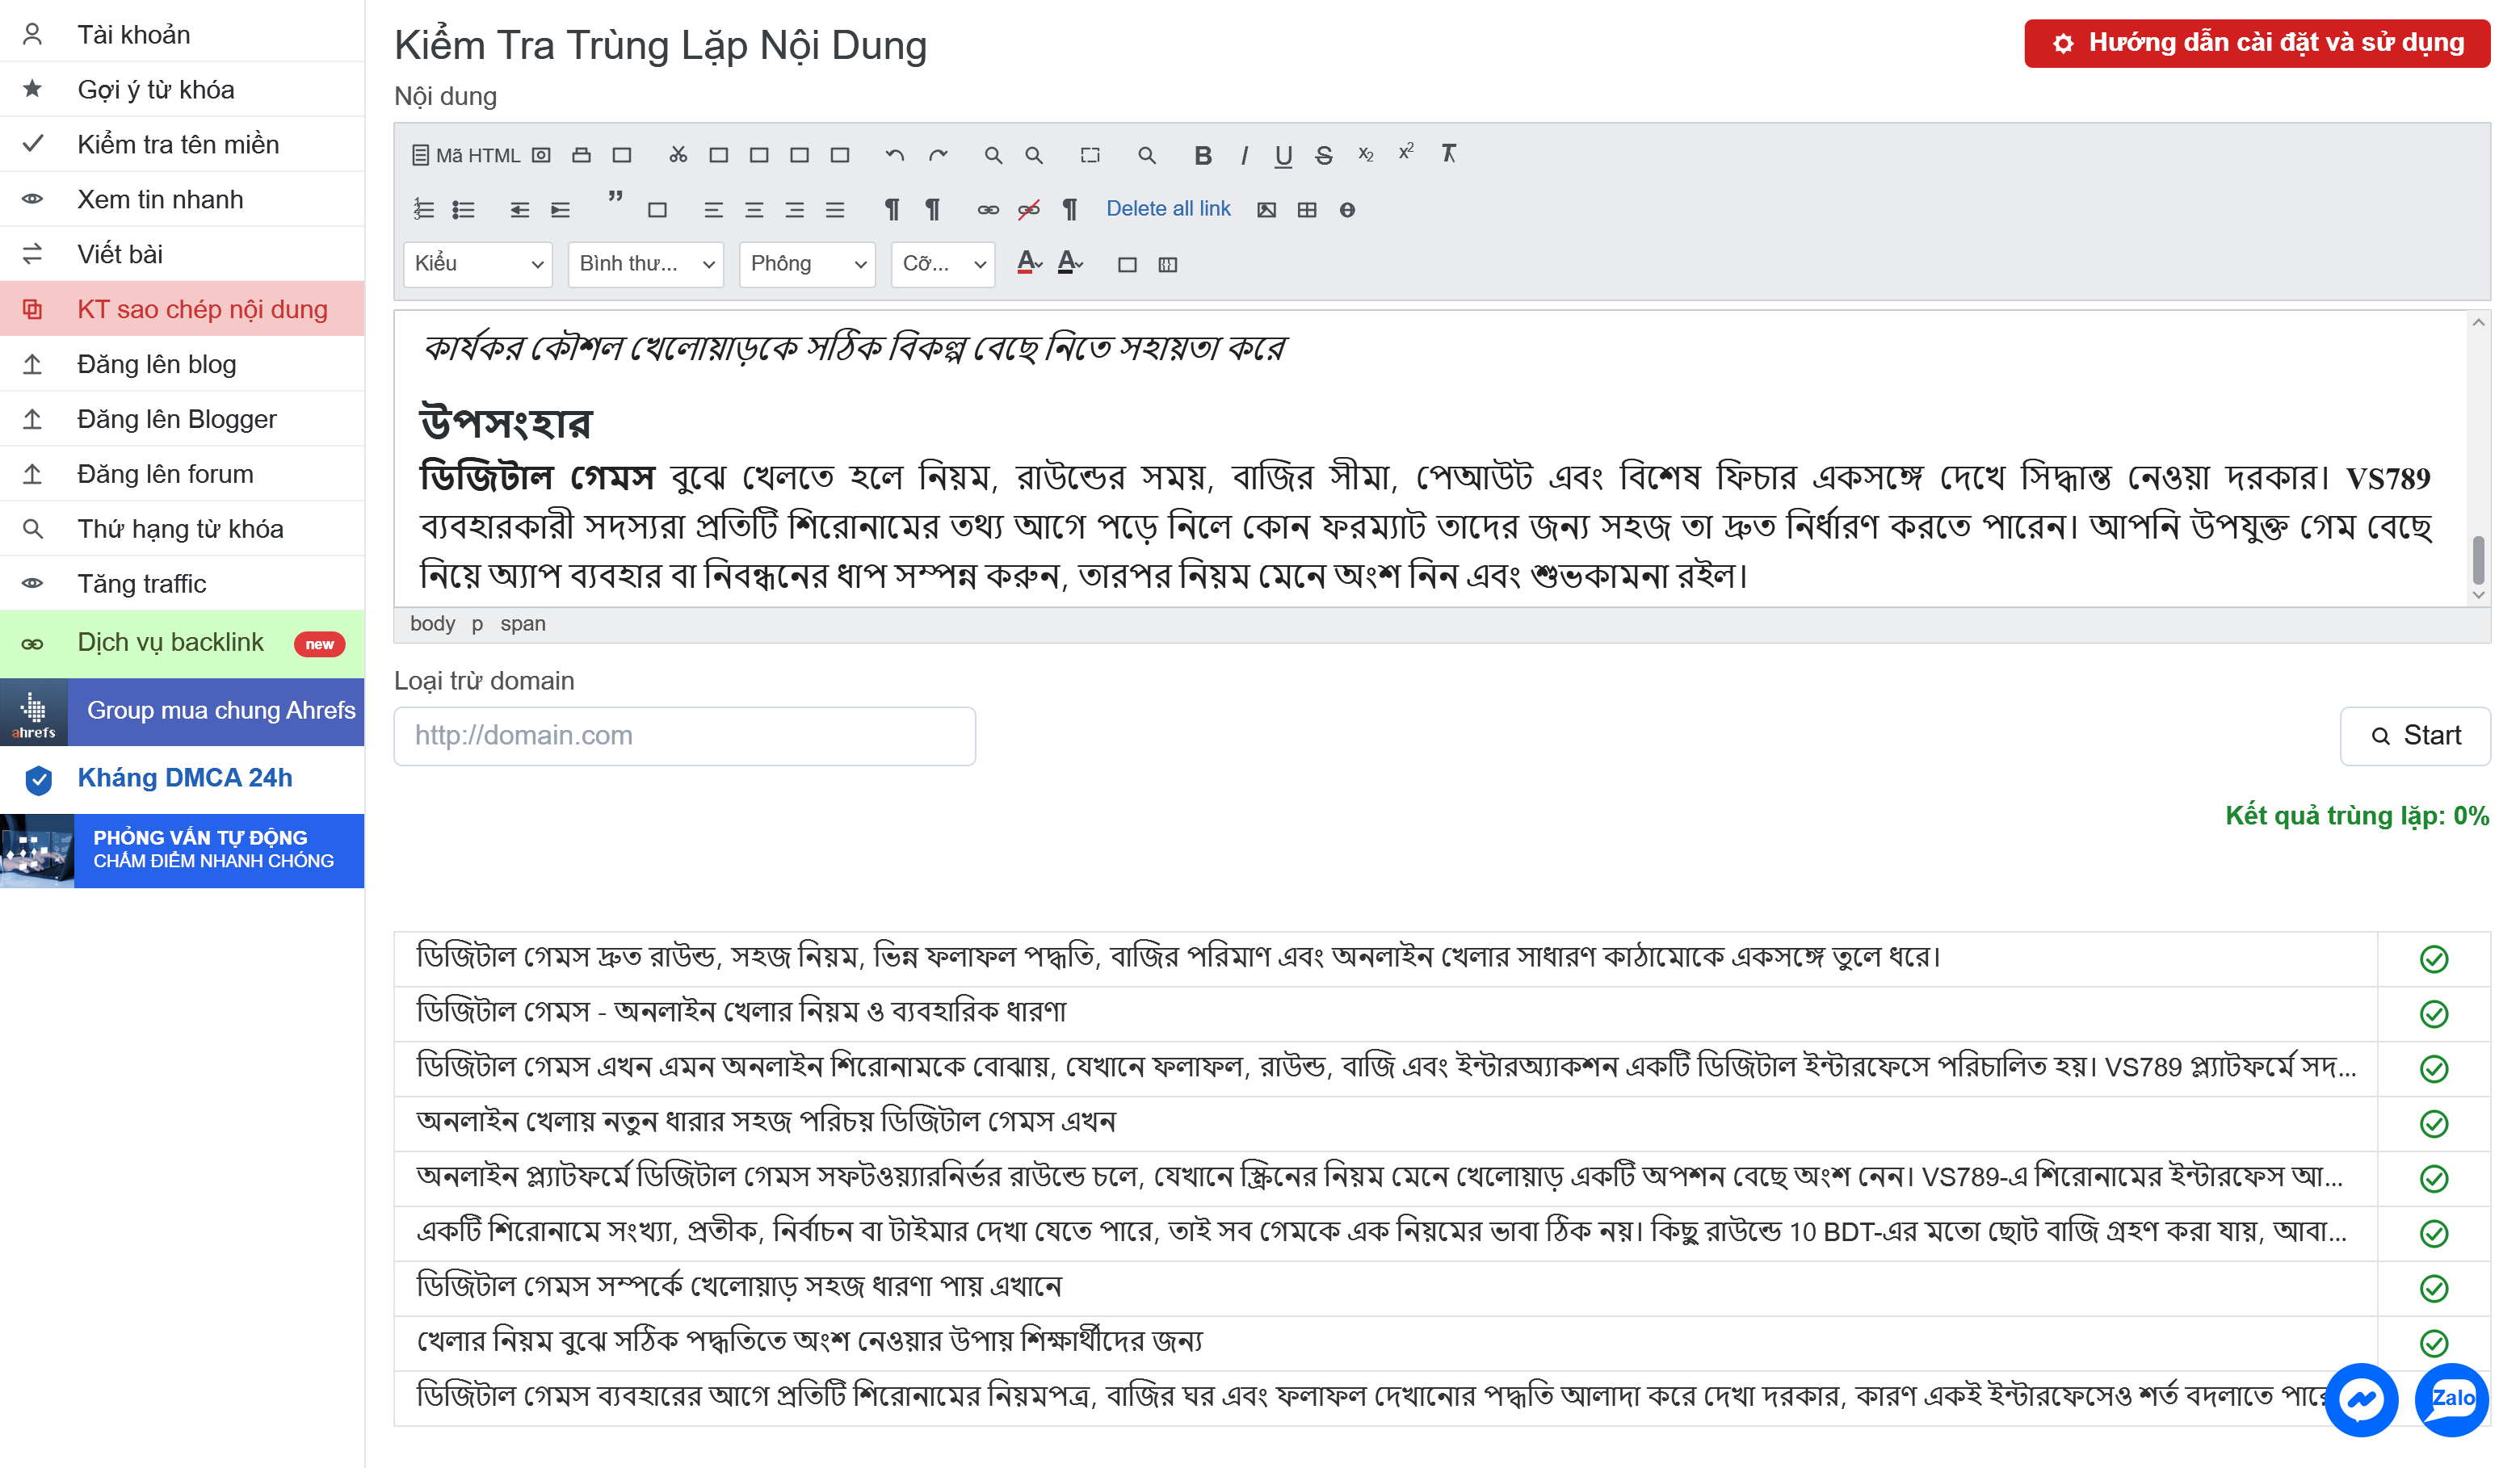Image resolution: width=2520 pixels, height=1468 pixels.
Task: Open Xem tin nhanh
Action: [182, 200]
